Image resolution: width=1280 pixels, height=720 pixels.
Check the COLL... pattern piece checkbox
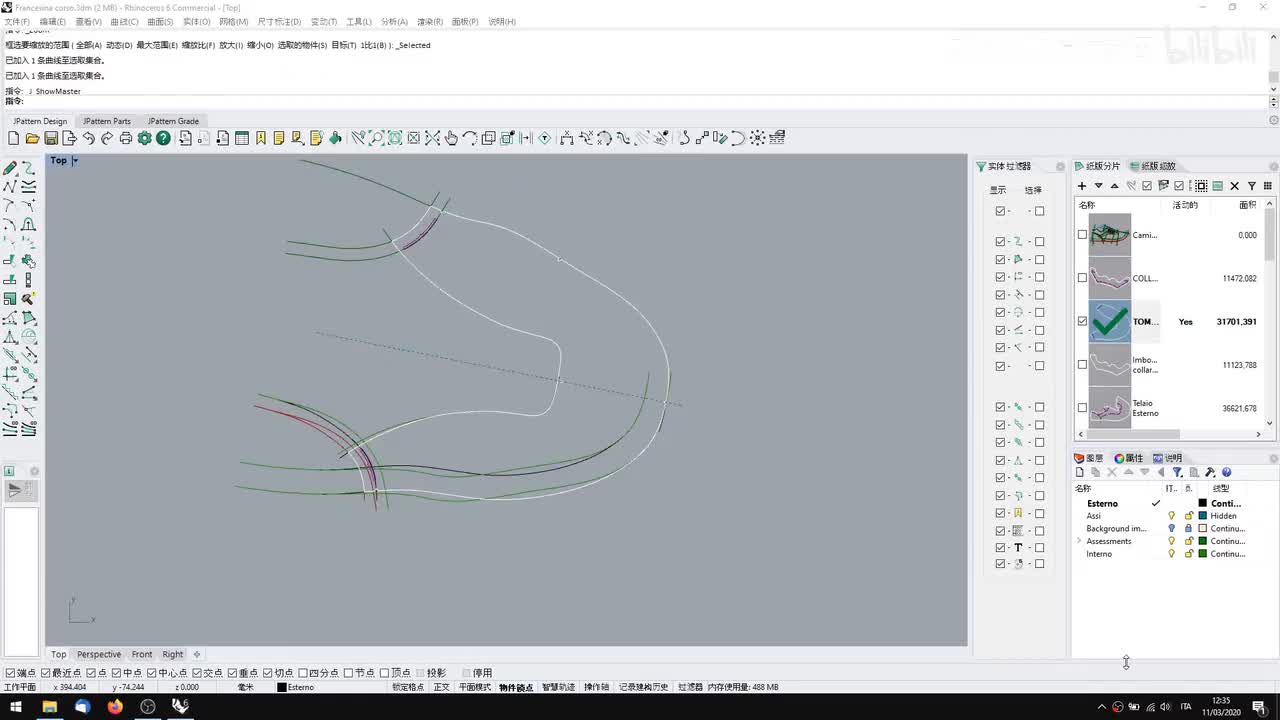point(1082,278)
